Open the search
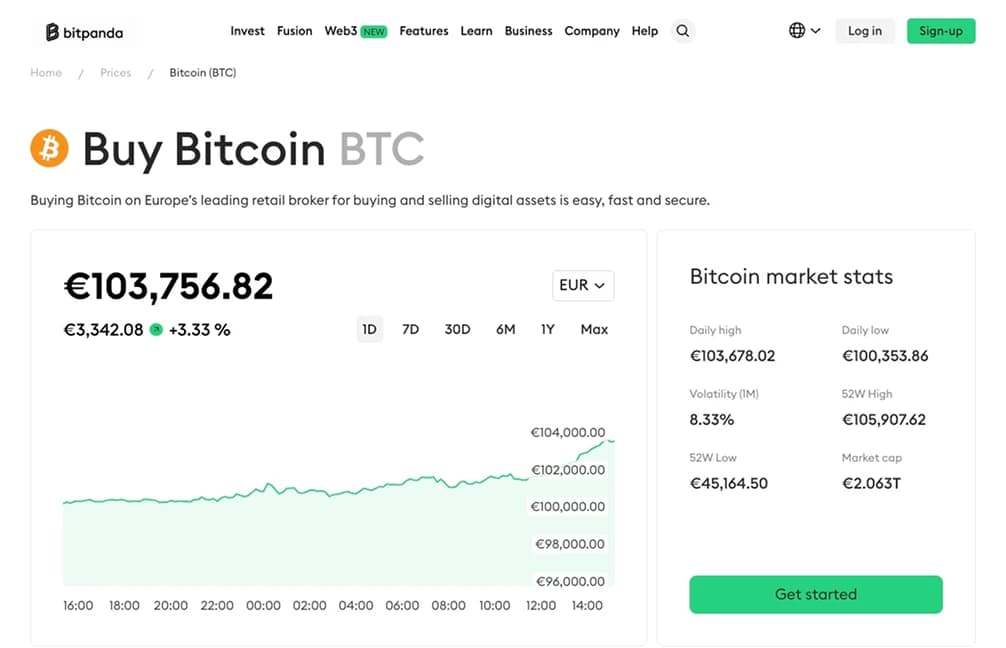Screen dimensions: 1006x648 click(x=683, y=31)
